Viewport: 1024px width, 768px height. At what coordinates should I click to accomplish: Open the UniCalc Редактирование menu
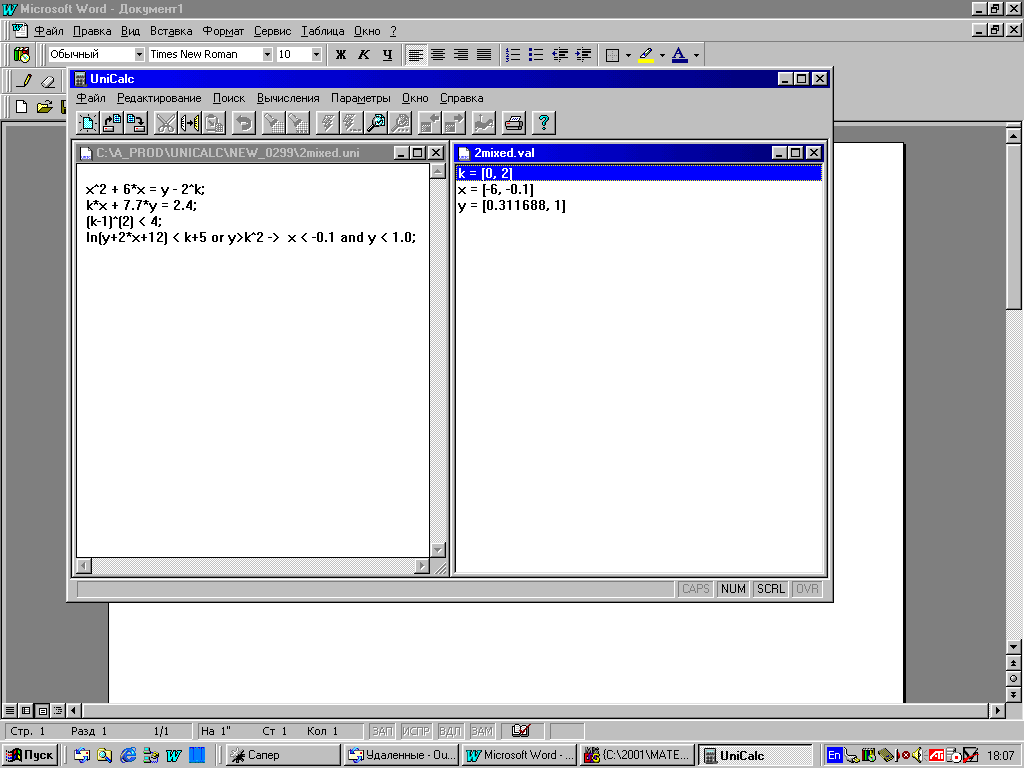[159, 98]
